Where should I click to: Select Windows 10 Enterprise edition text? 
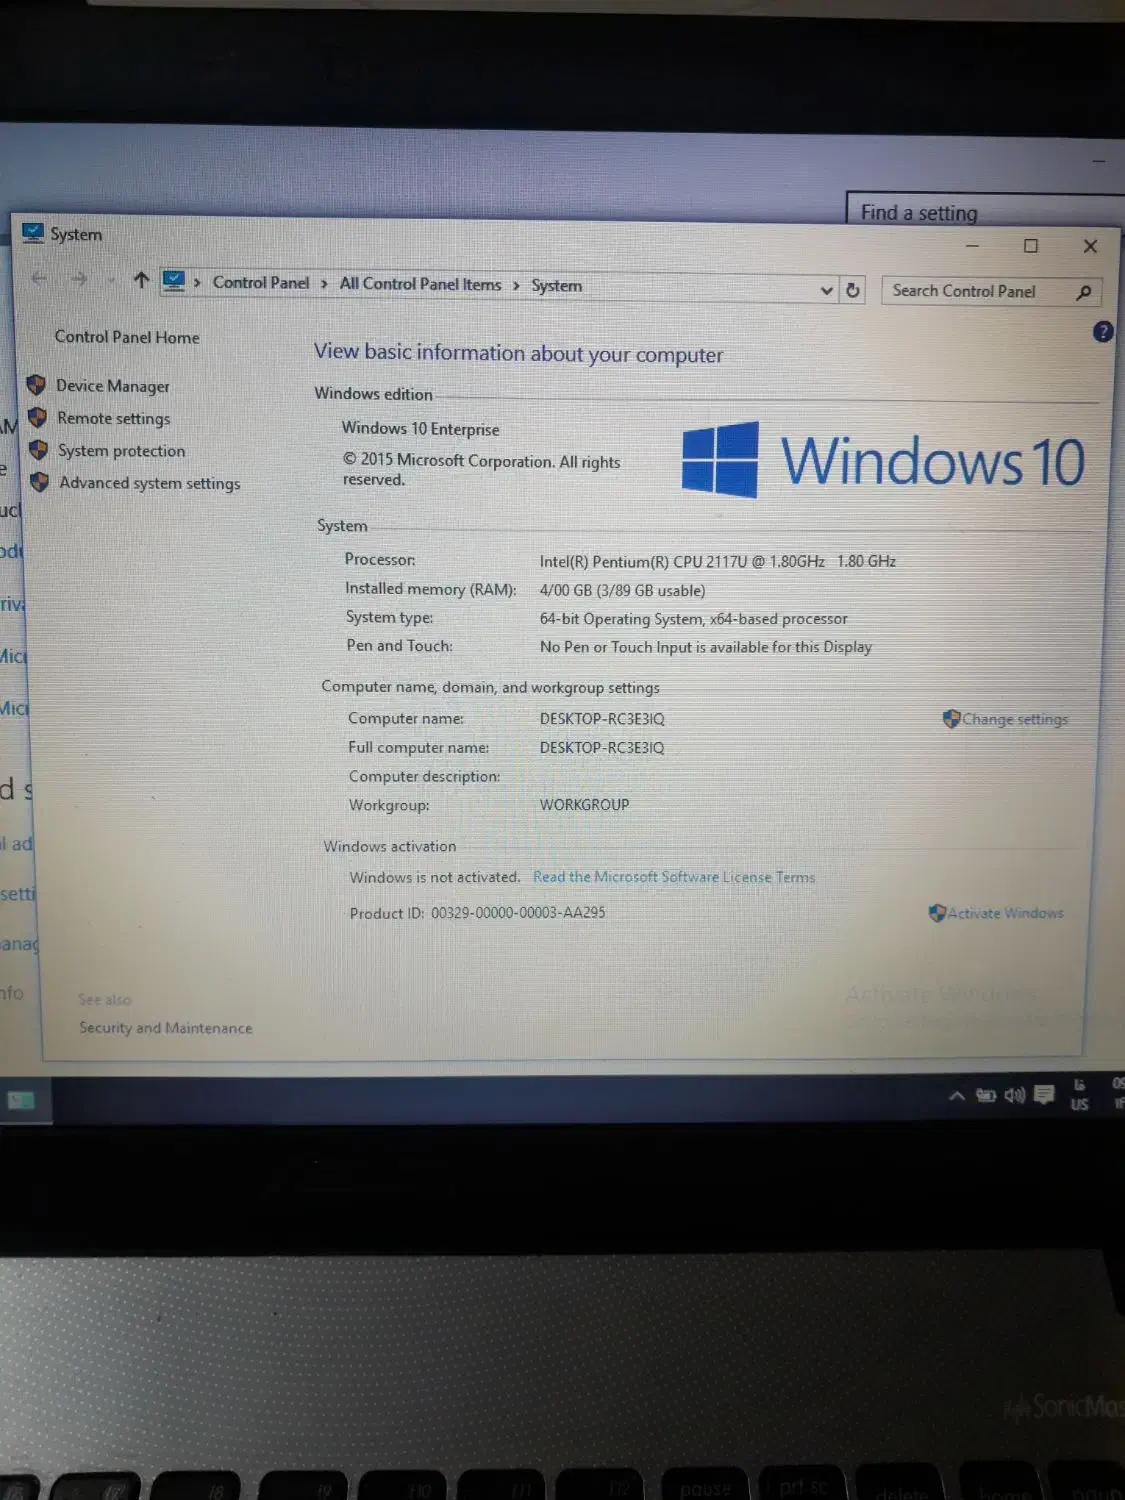pyautogui.click(x=420, y=429)
